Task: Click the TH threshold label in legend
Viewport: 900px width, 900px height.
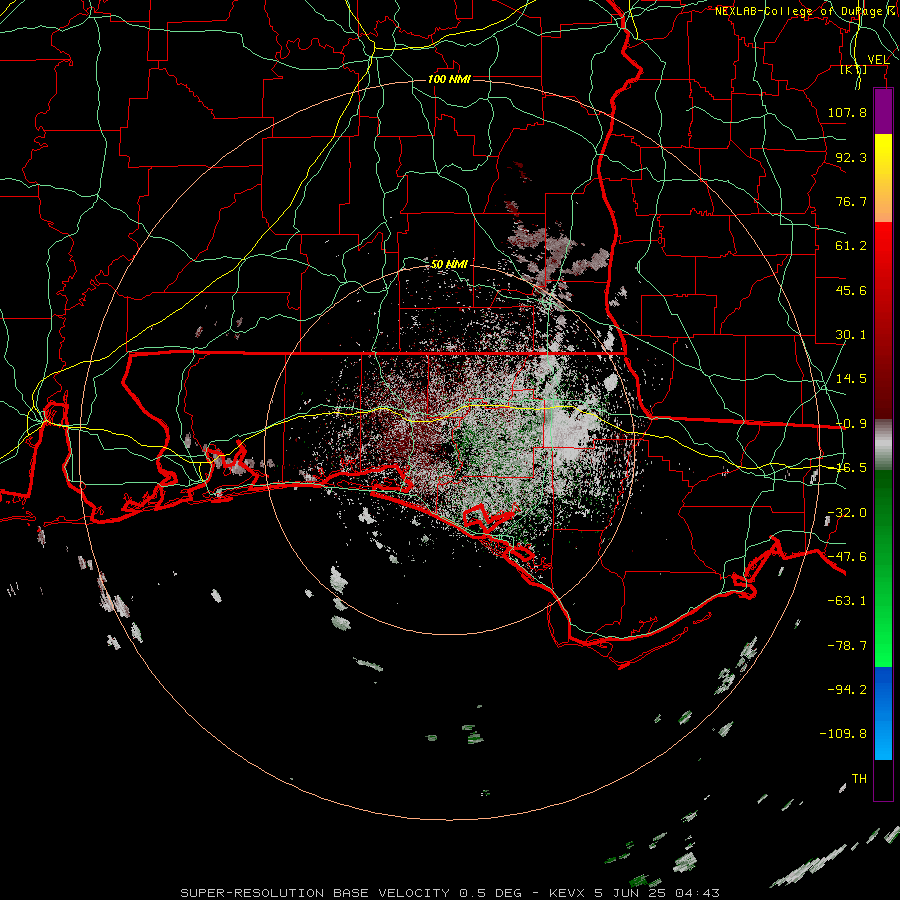Action: tap(859, 778)
